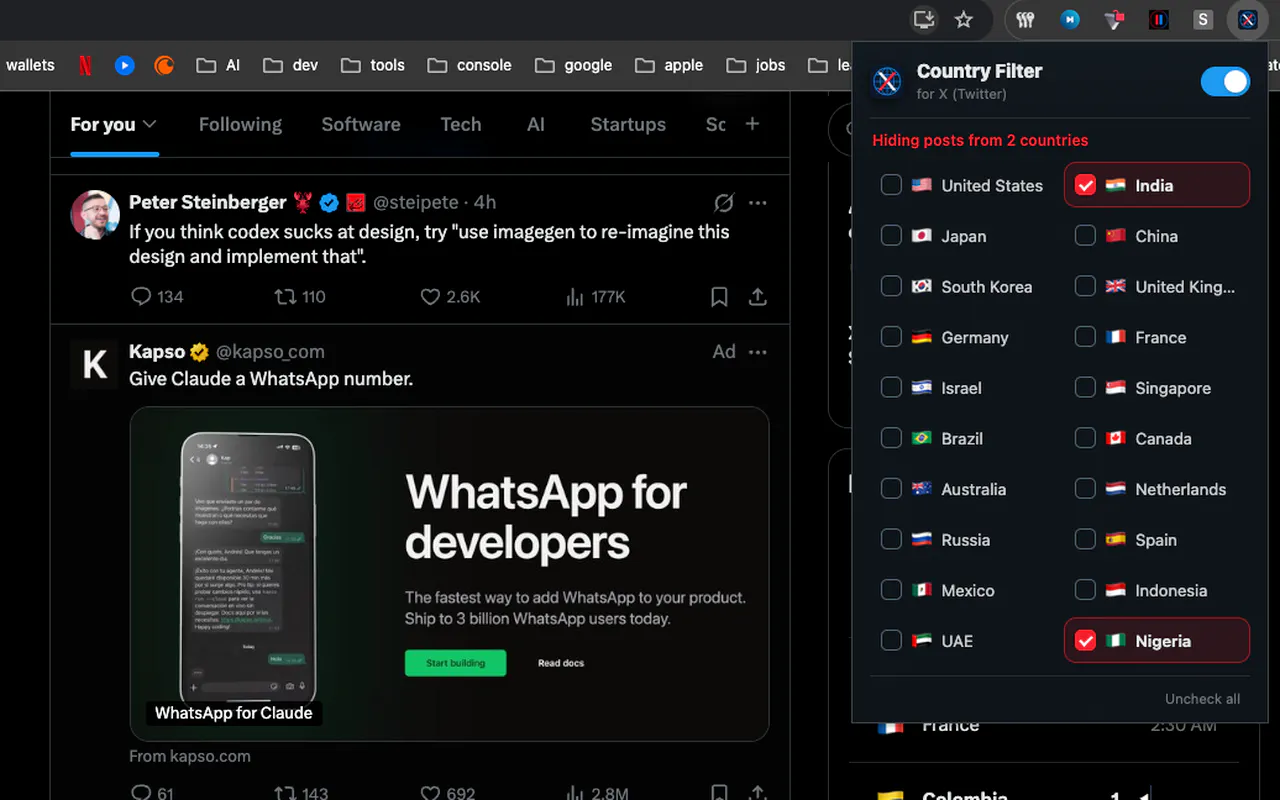Open Peter Steinberger's profile avatar
The width and height of the screenshot is (1280, 800).
[x=95, y=214]
